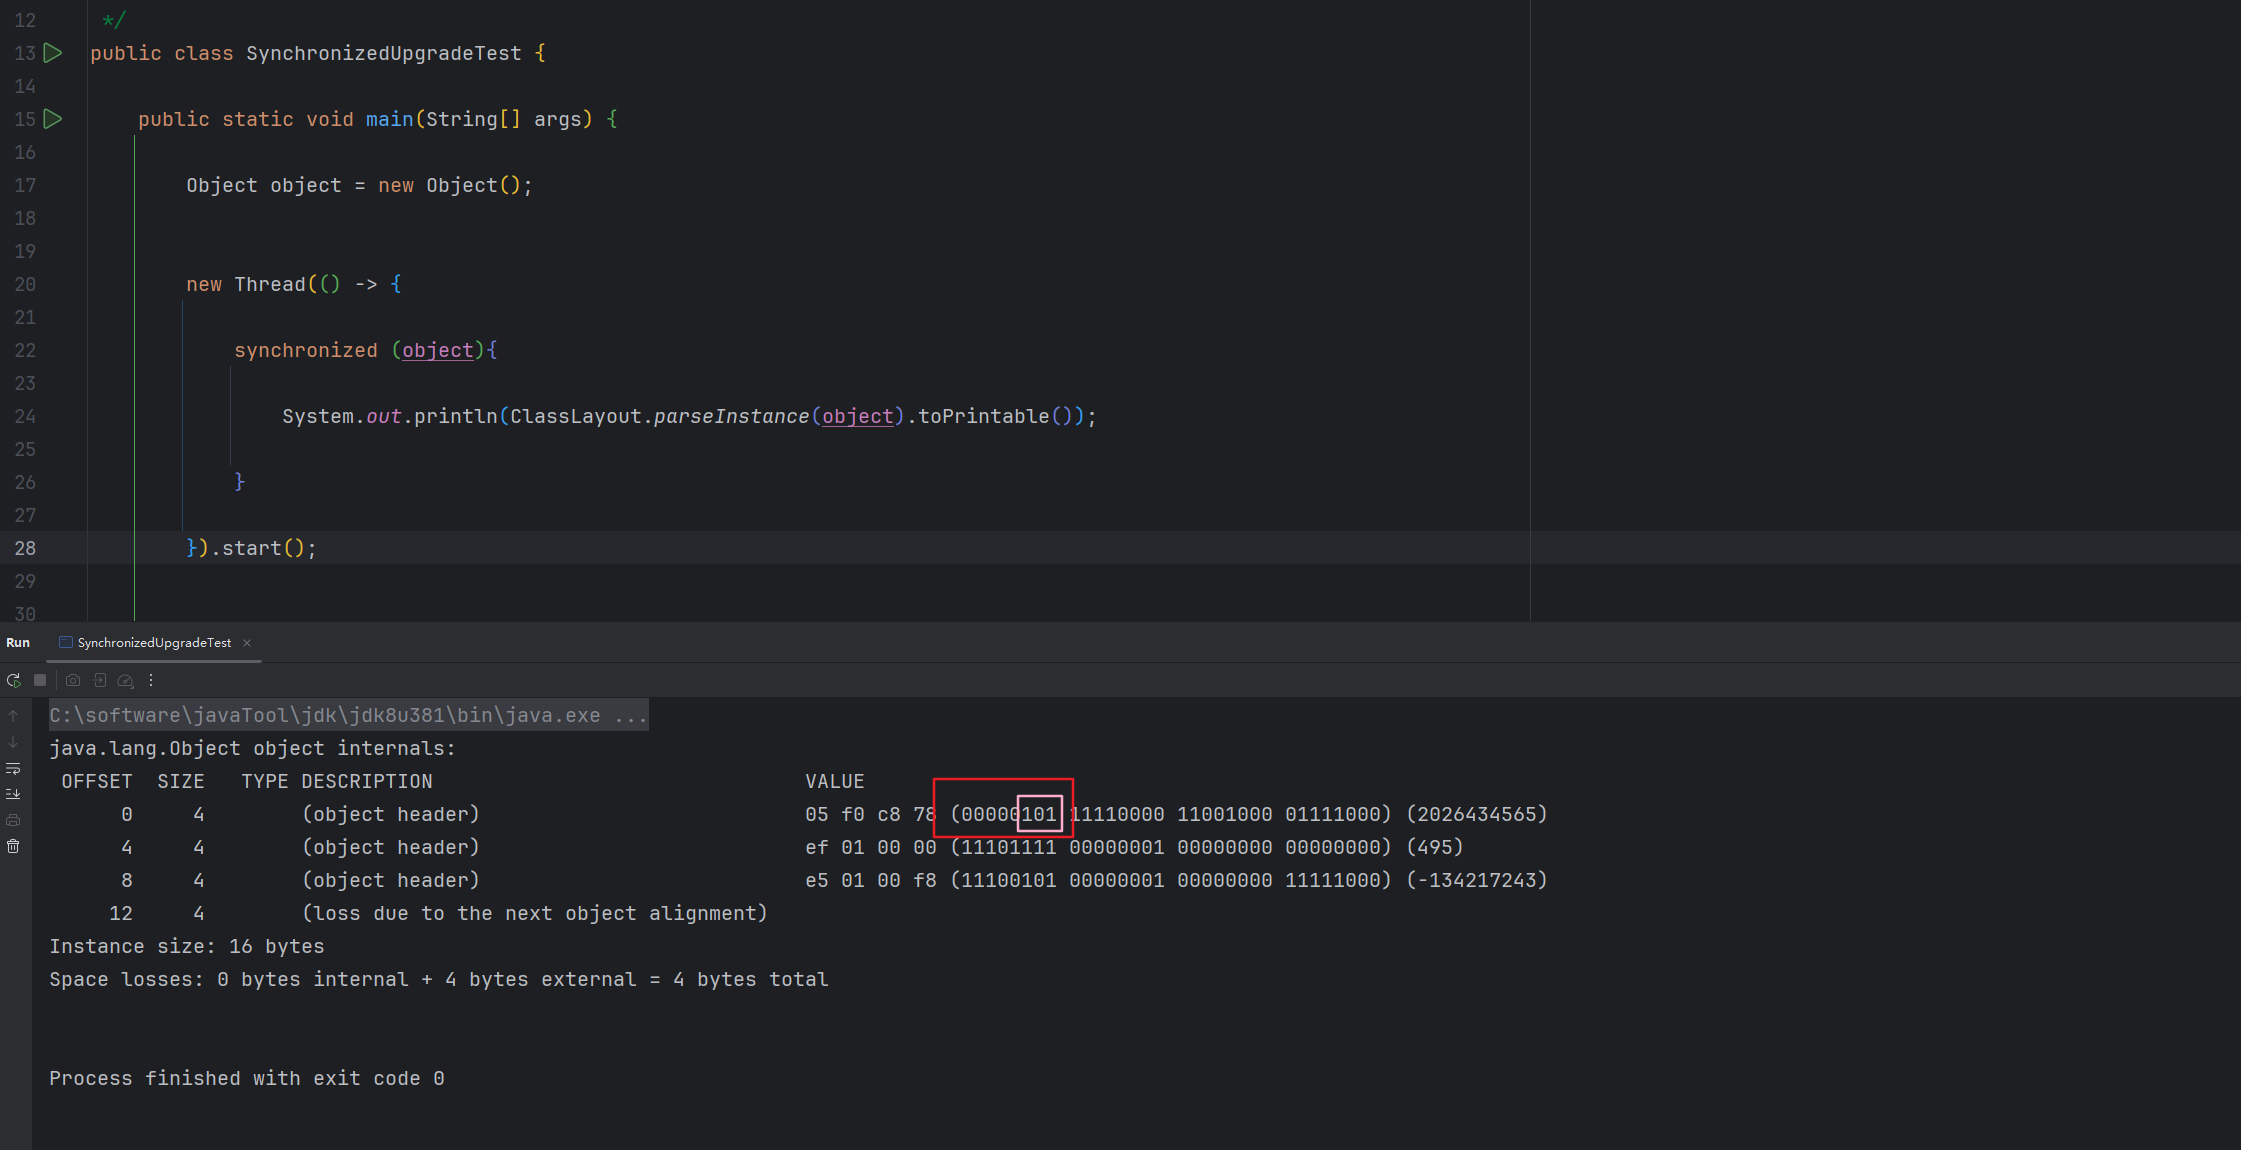The image size is (2241, 1150).
Task: Open the profiler gauge icon
Action: click(125, 680)
